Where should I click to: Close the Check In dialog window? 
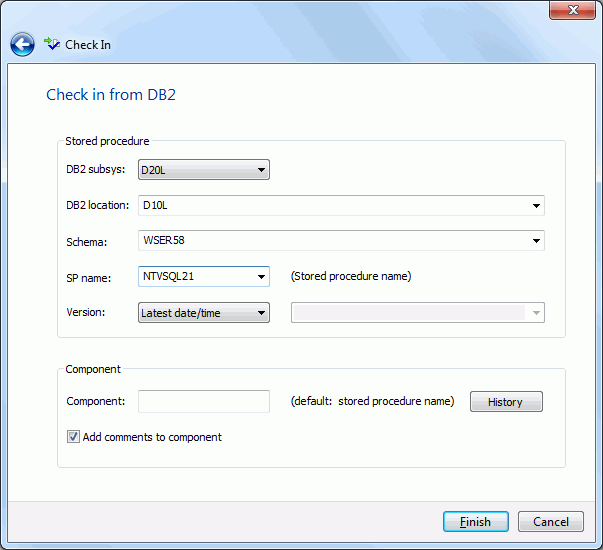tap(572, 10)
